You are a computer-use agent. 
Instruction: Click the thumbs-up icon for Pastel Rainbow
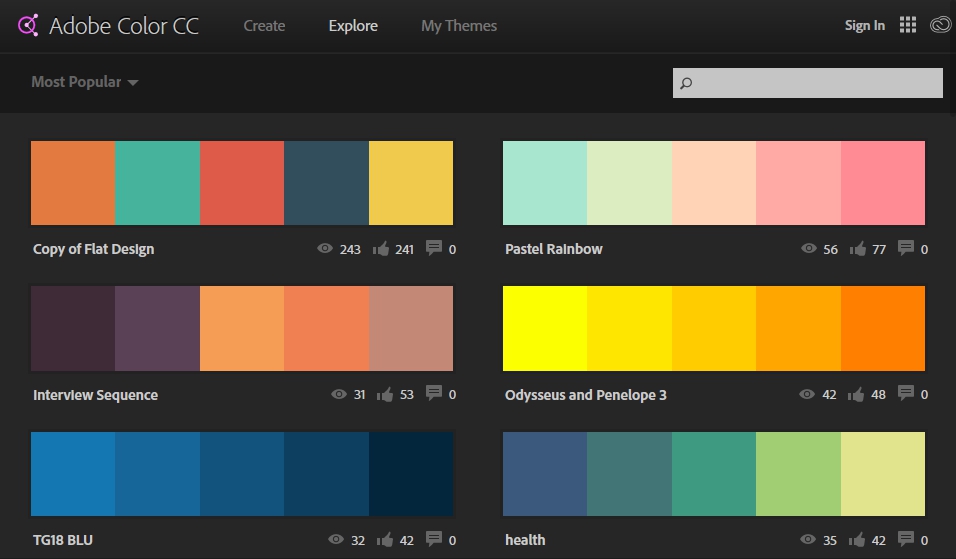tap(857, 249)
